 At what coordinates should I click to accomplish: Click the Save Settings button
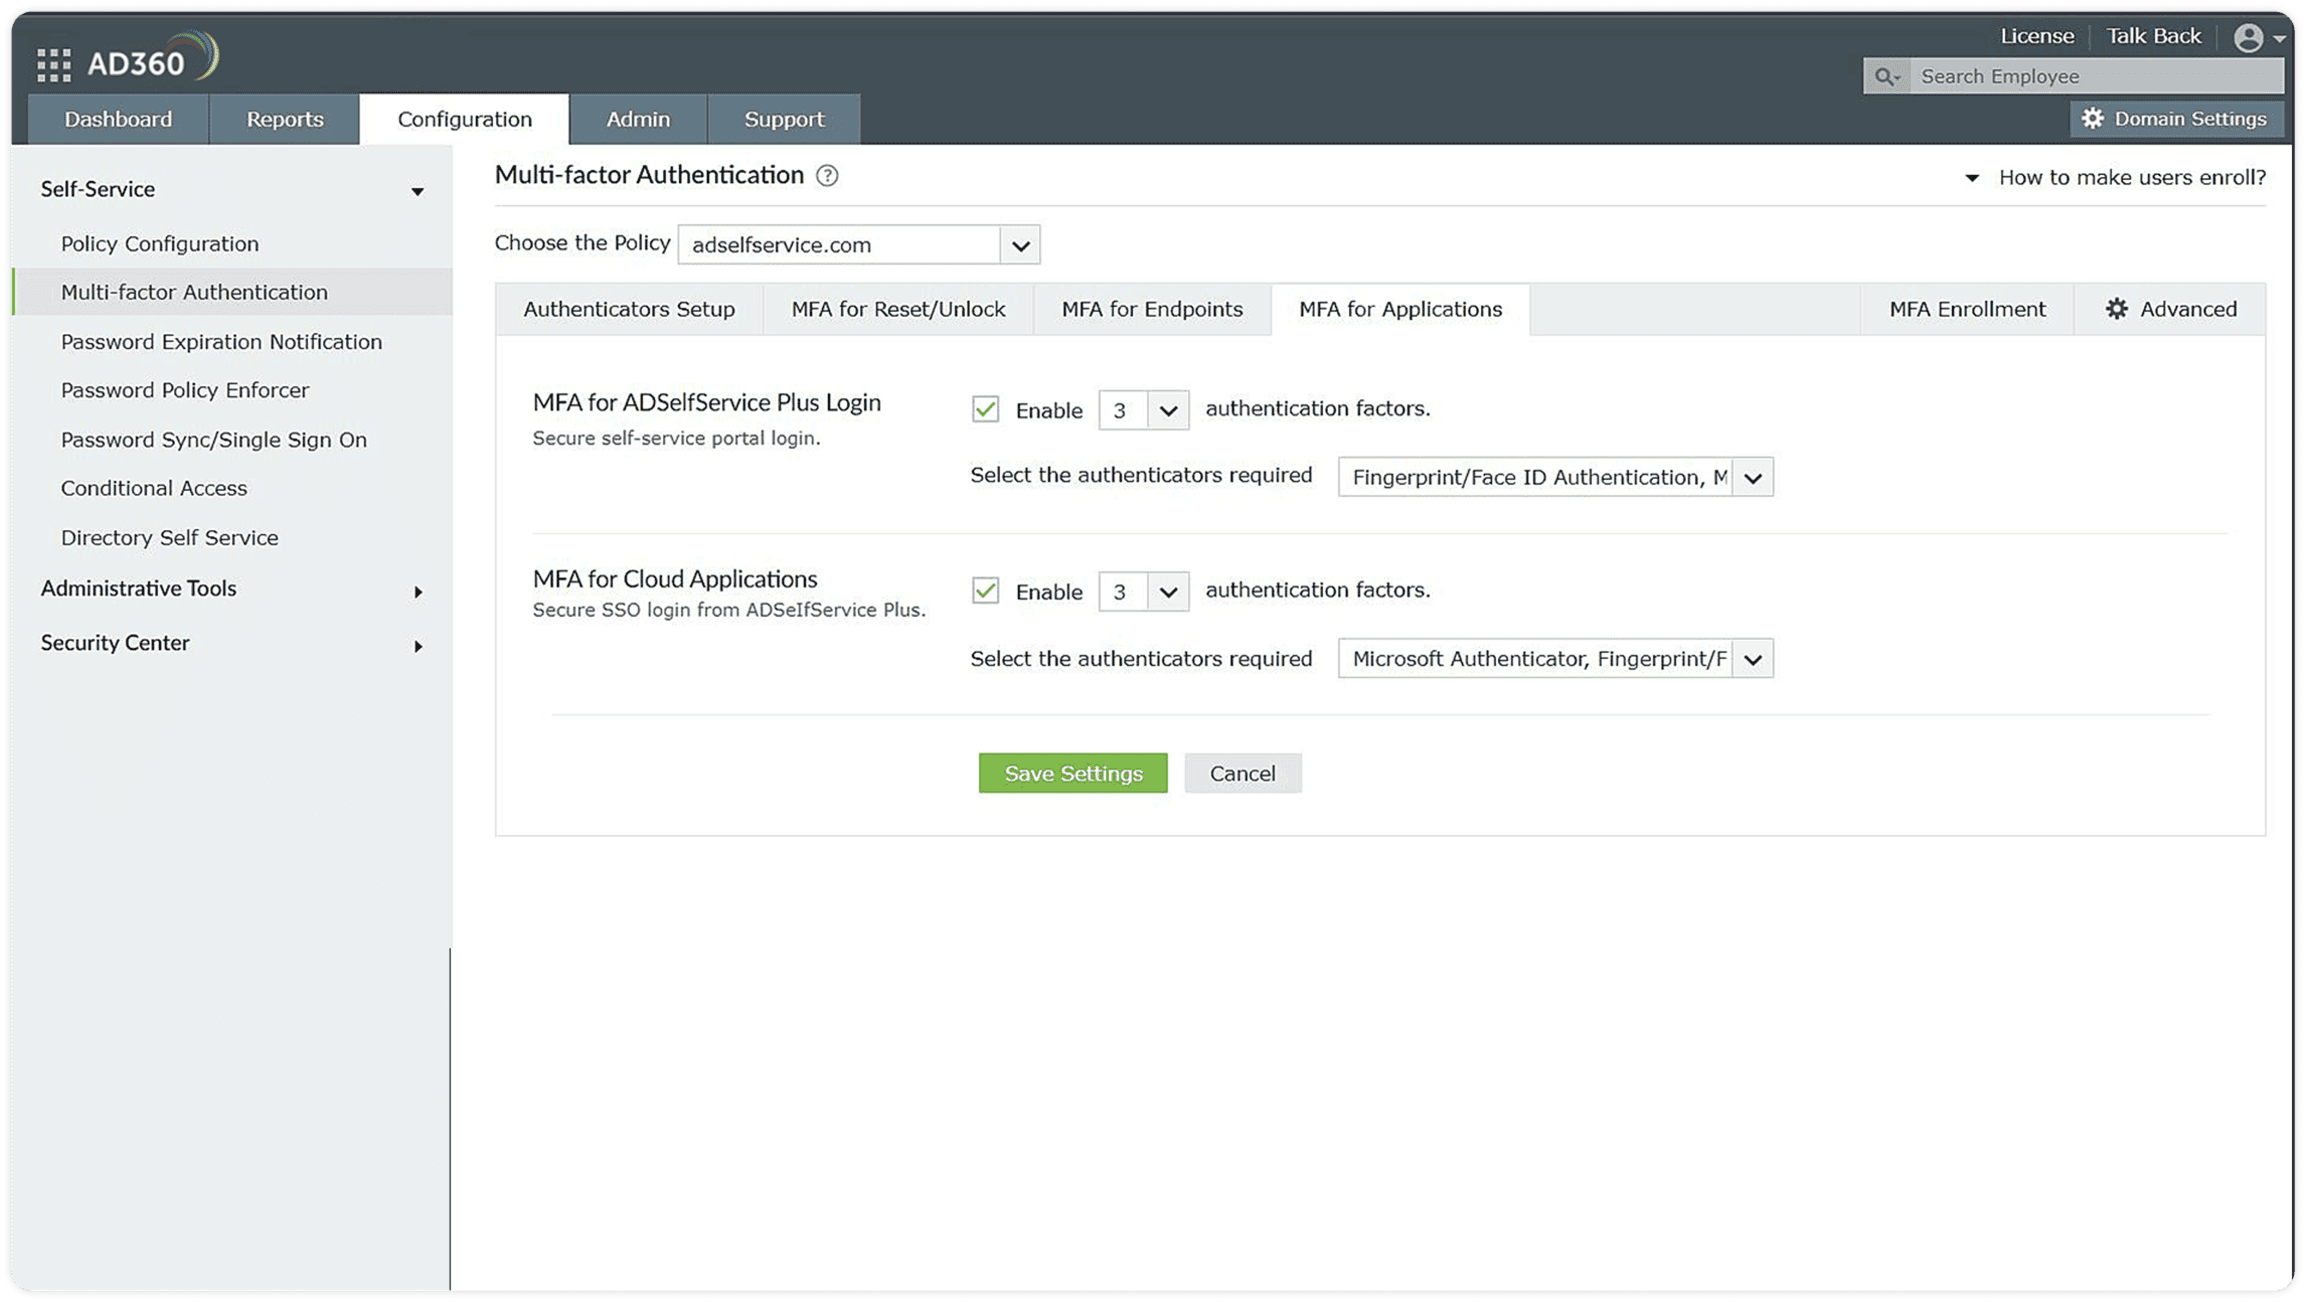point(1073,773)
